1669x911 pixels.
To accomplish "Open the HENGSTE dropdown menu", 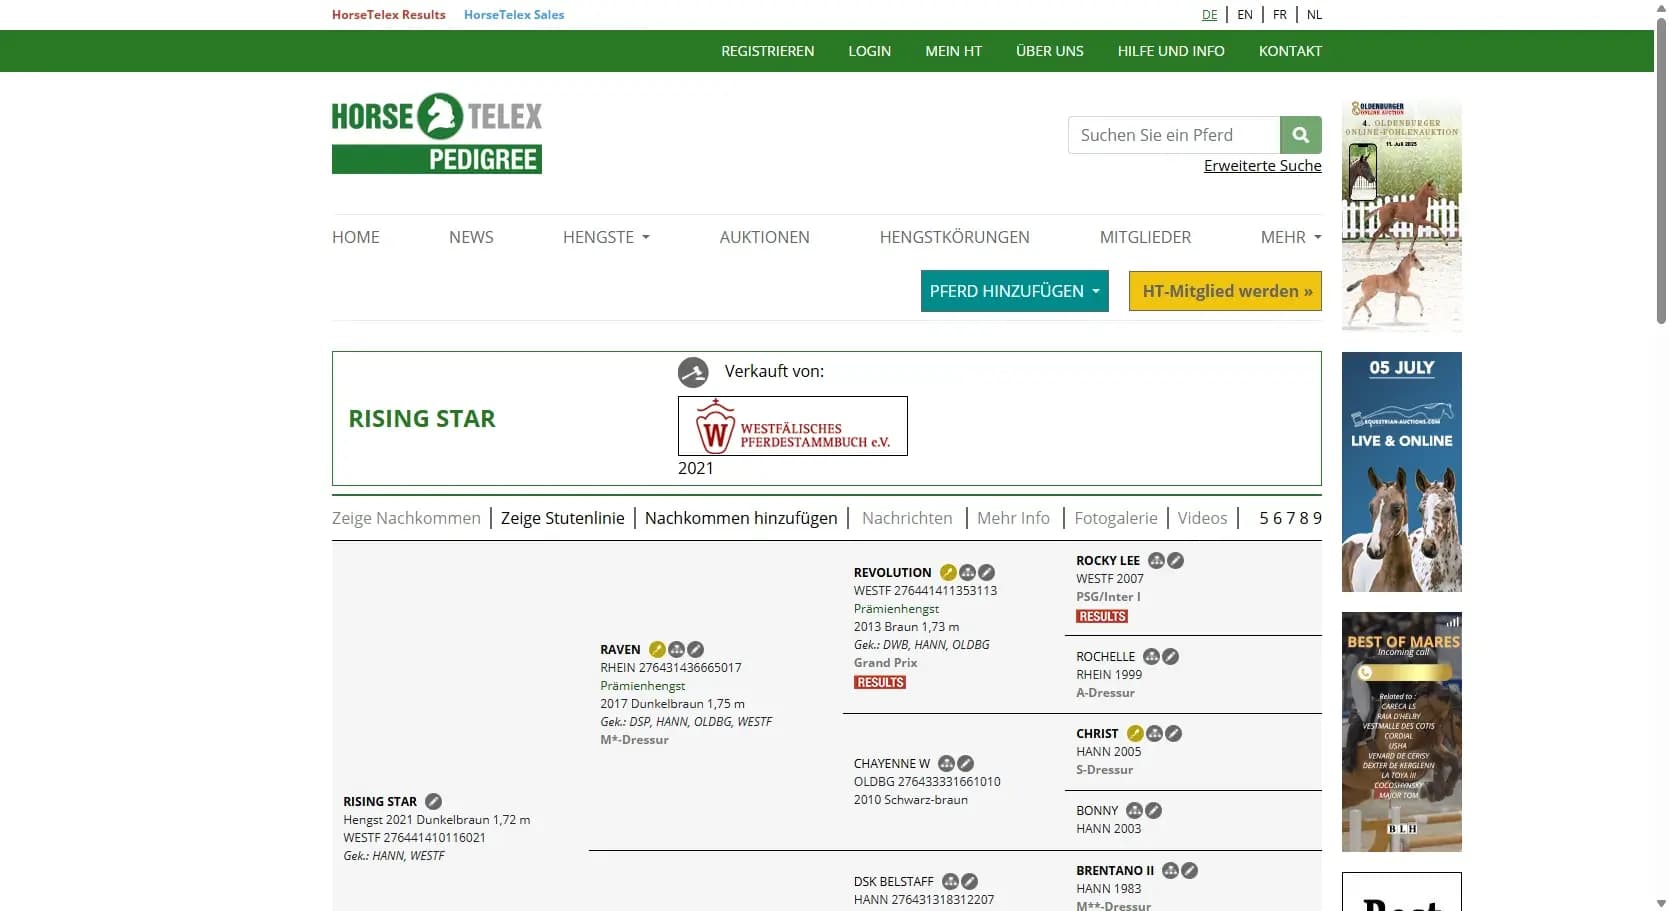I will click(605, 237).
